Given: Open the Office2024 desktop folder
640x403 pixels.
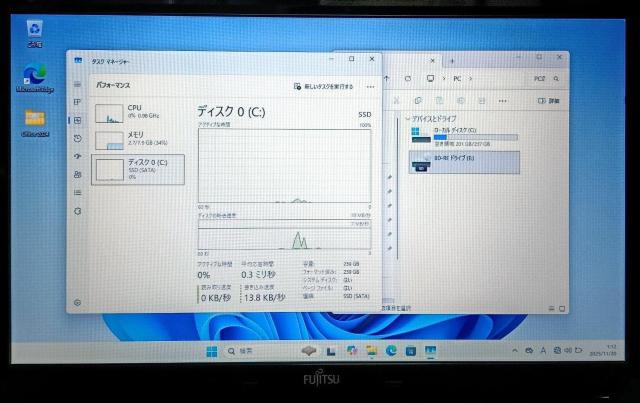Looking at the screenshot, I should coord(35,123).
